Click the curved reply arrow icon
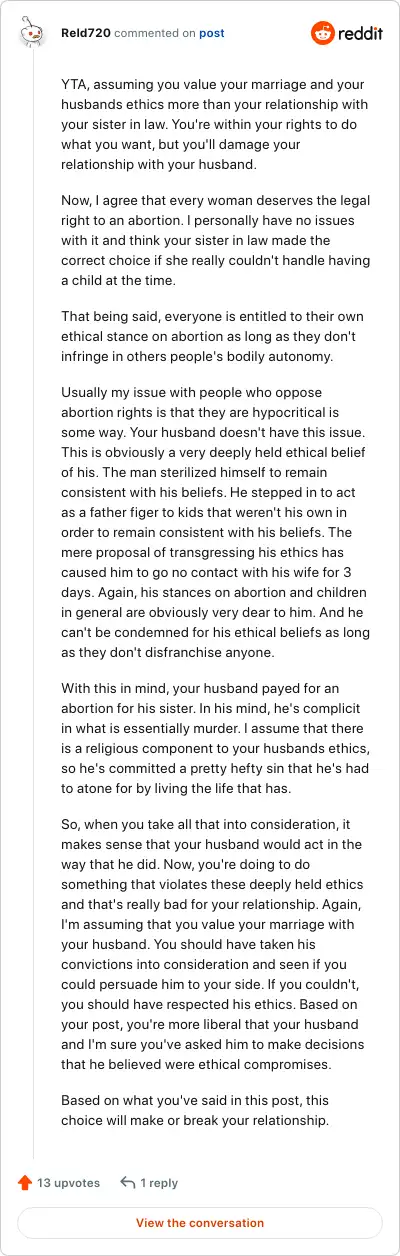The height and width of the screenshot is (1256, 400). [x=128, y=1182]
